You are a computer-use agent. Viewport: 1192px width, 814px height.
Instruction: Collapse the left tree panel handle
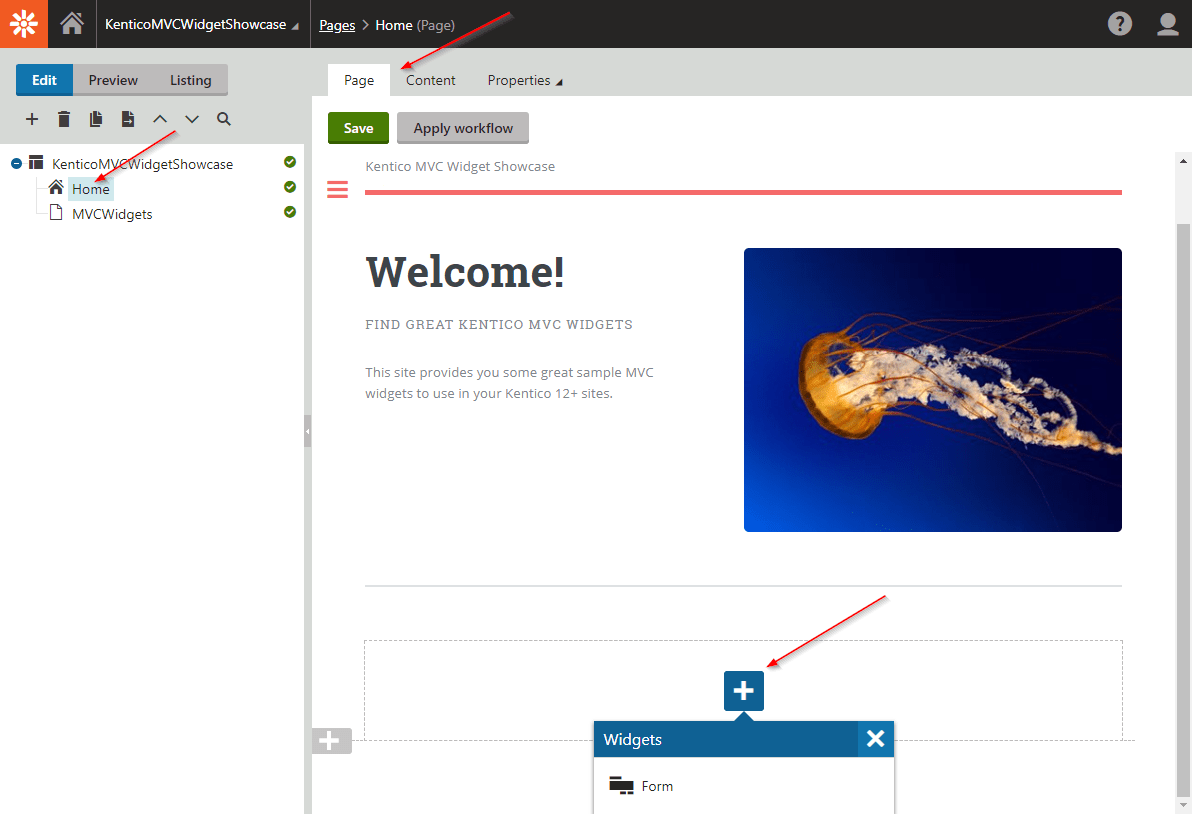pos(307,431)
